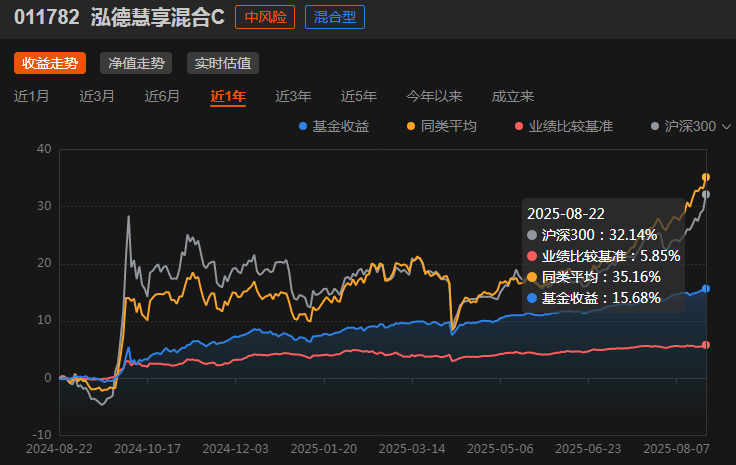This screenshot has width=736, height=465.
Task: Toggle the 业绩比较基准 legend series
Action: click(564, 126)
